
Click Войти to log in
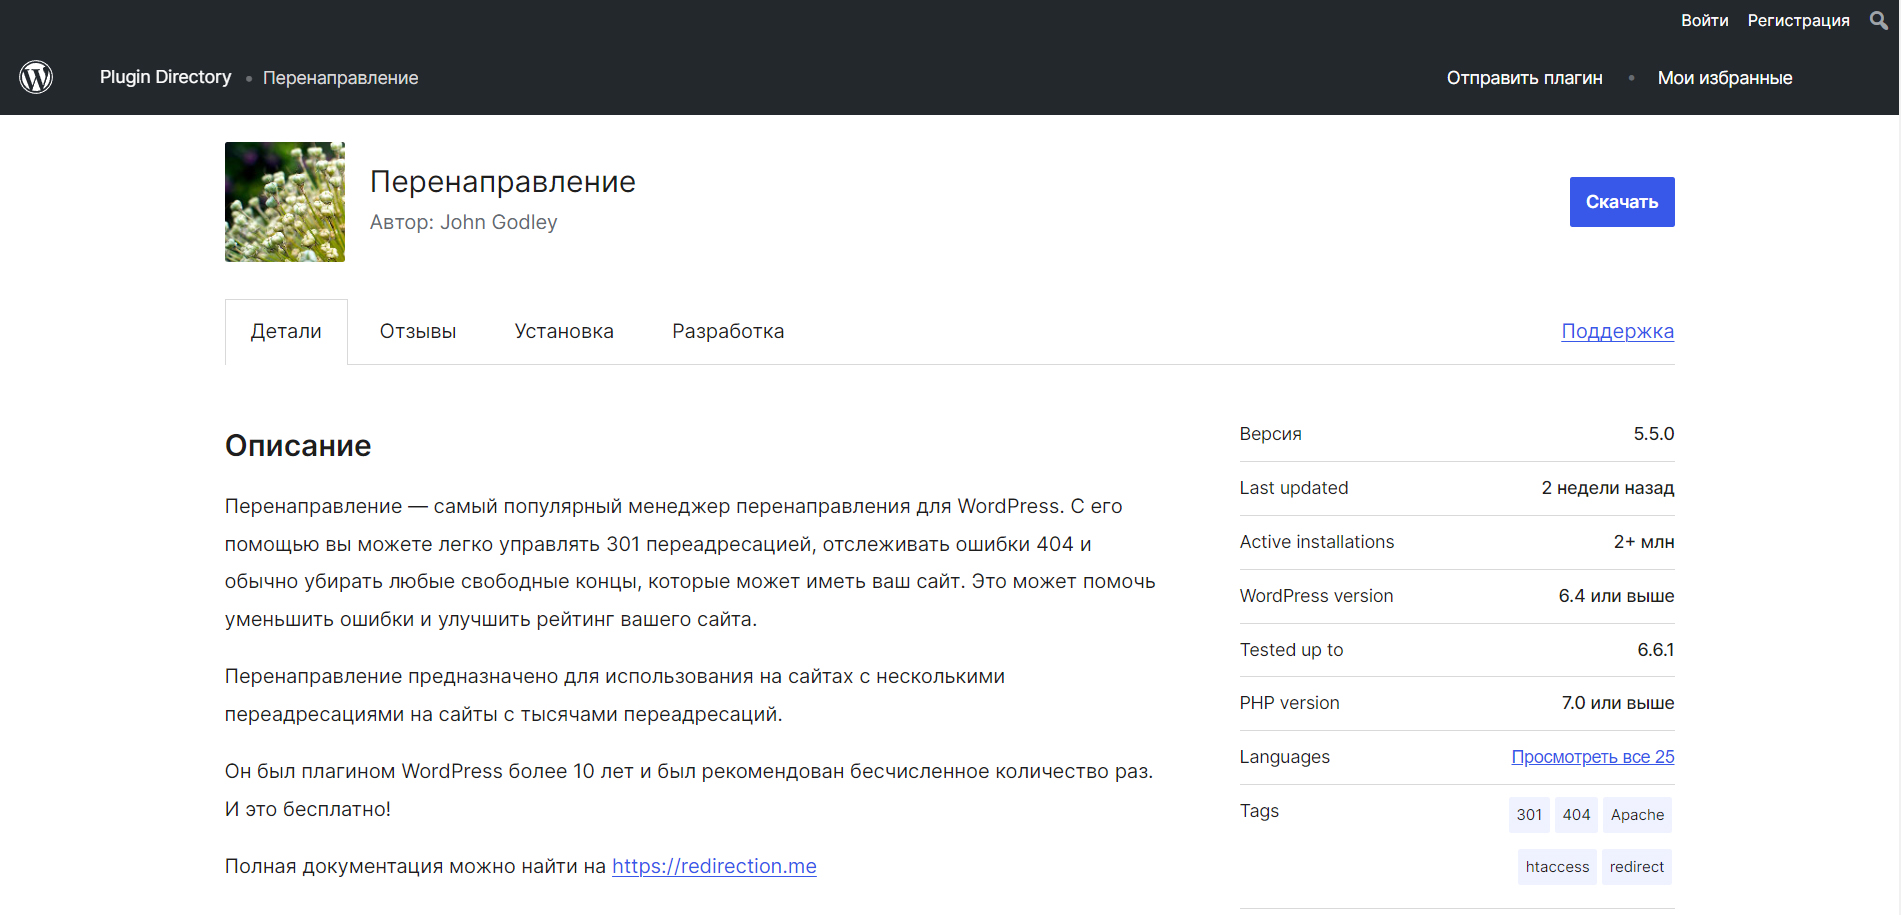(x=1704, y=20)
